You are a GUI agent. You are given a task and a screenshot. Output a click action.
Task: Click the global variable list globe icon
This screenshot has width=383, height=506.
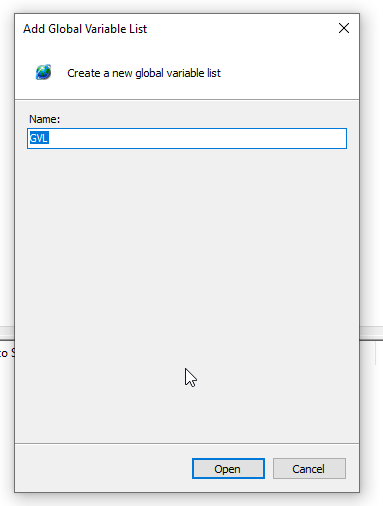(x=44, y=72)
